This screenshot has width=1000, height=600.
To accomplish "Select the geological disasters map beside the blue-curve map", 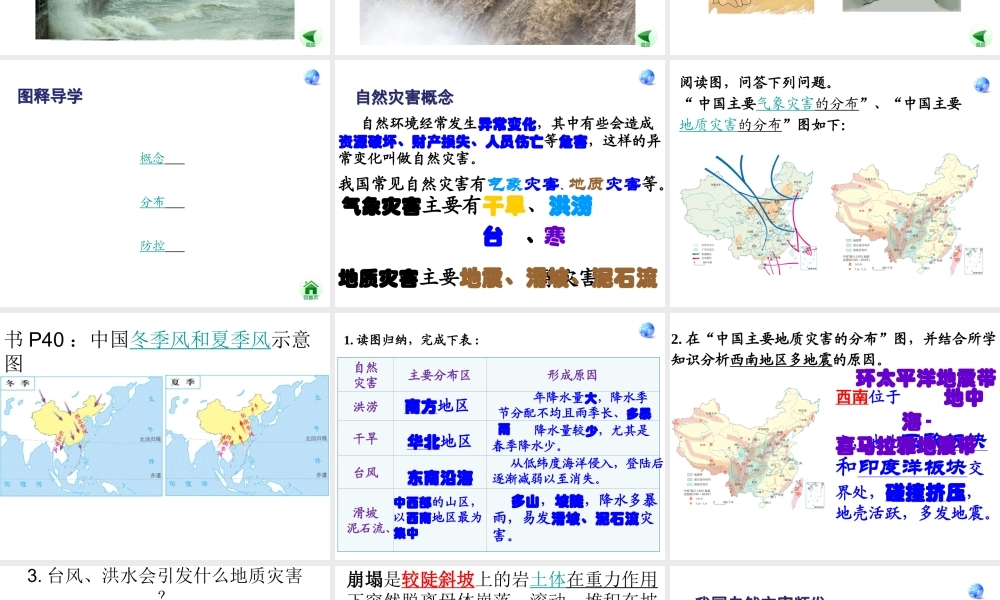I will point(906,214).
